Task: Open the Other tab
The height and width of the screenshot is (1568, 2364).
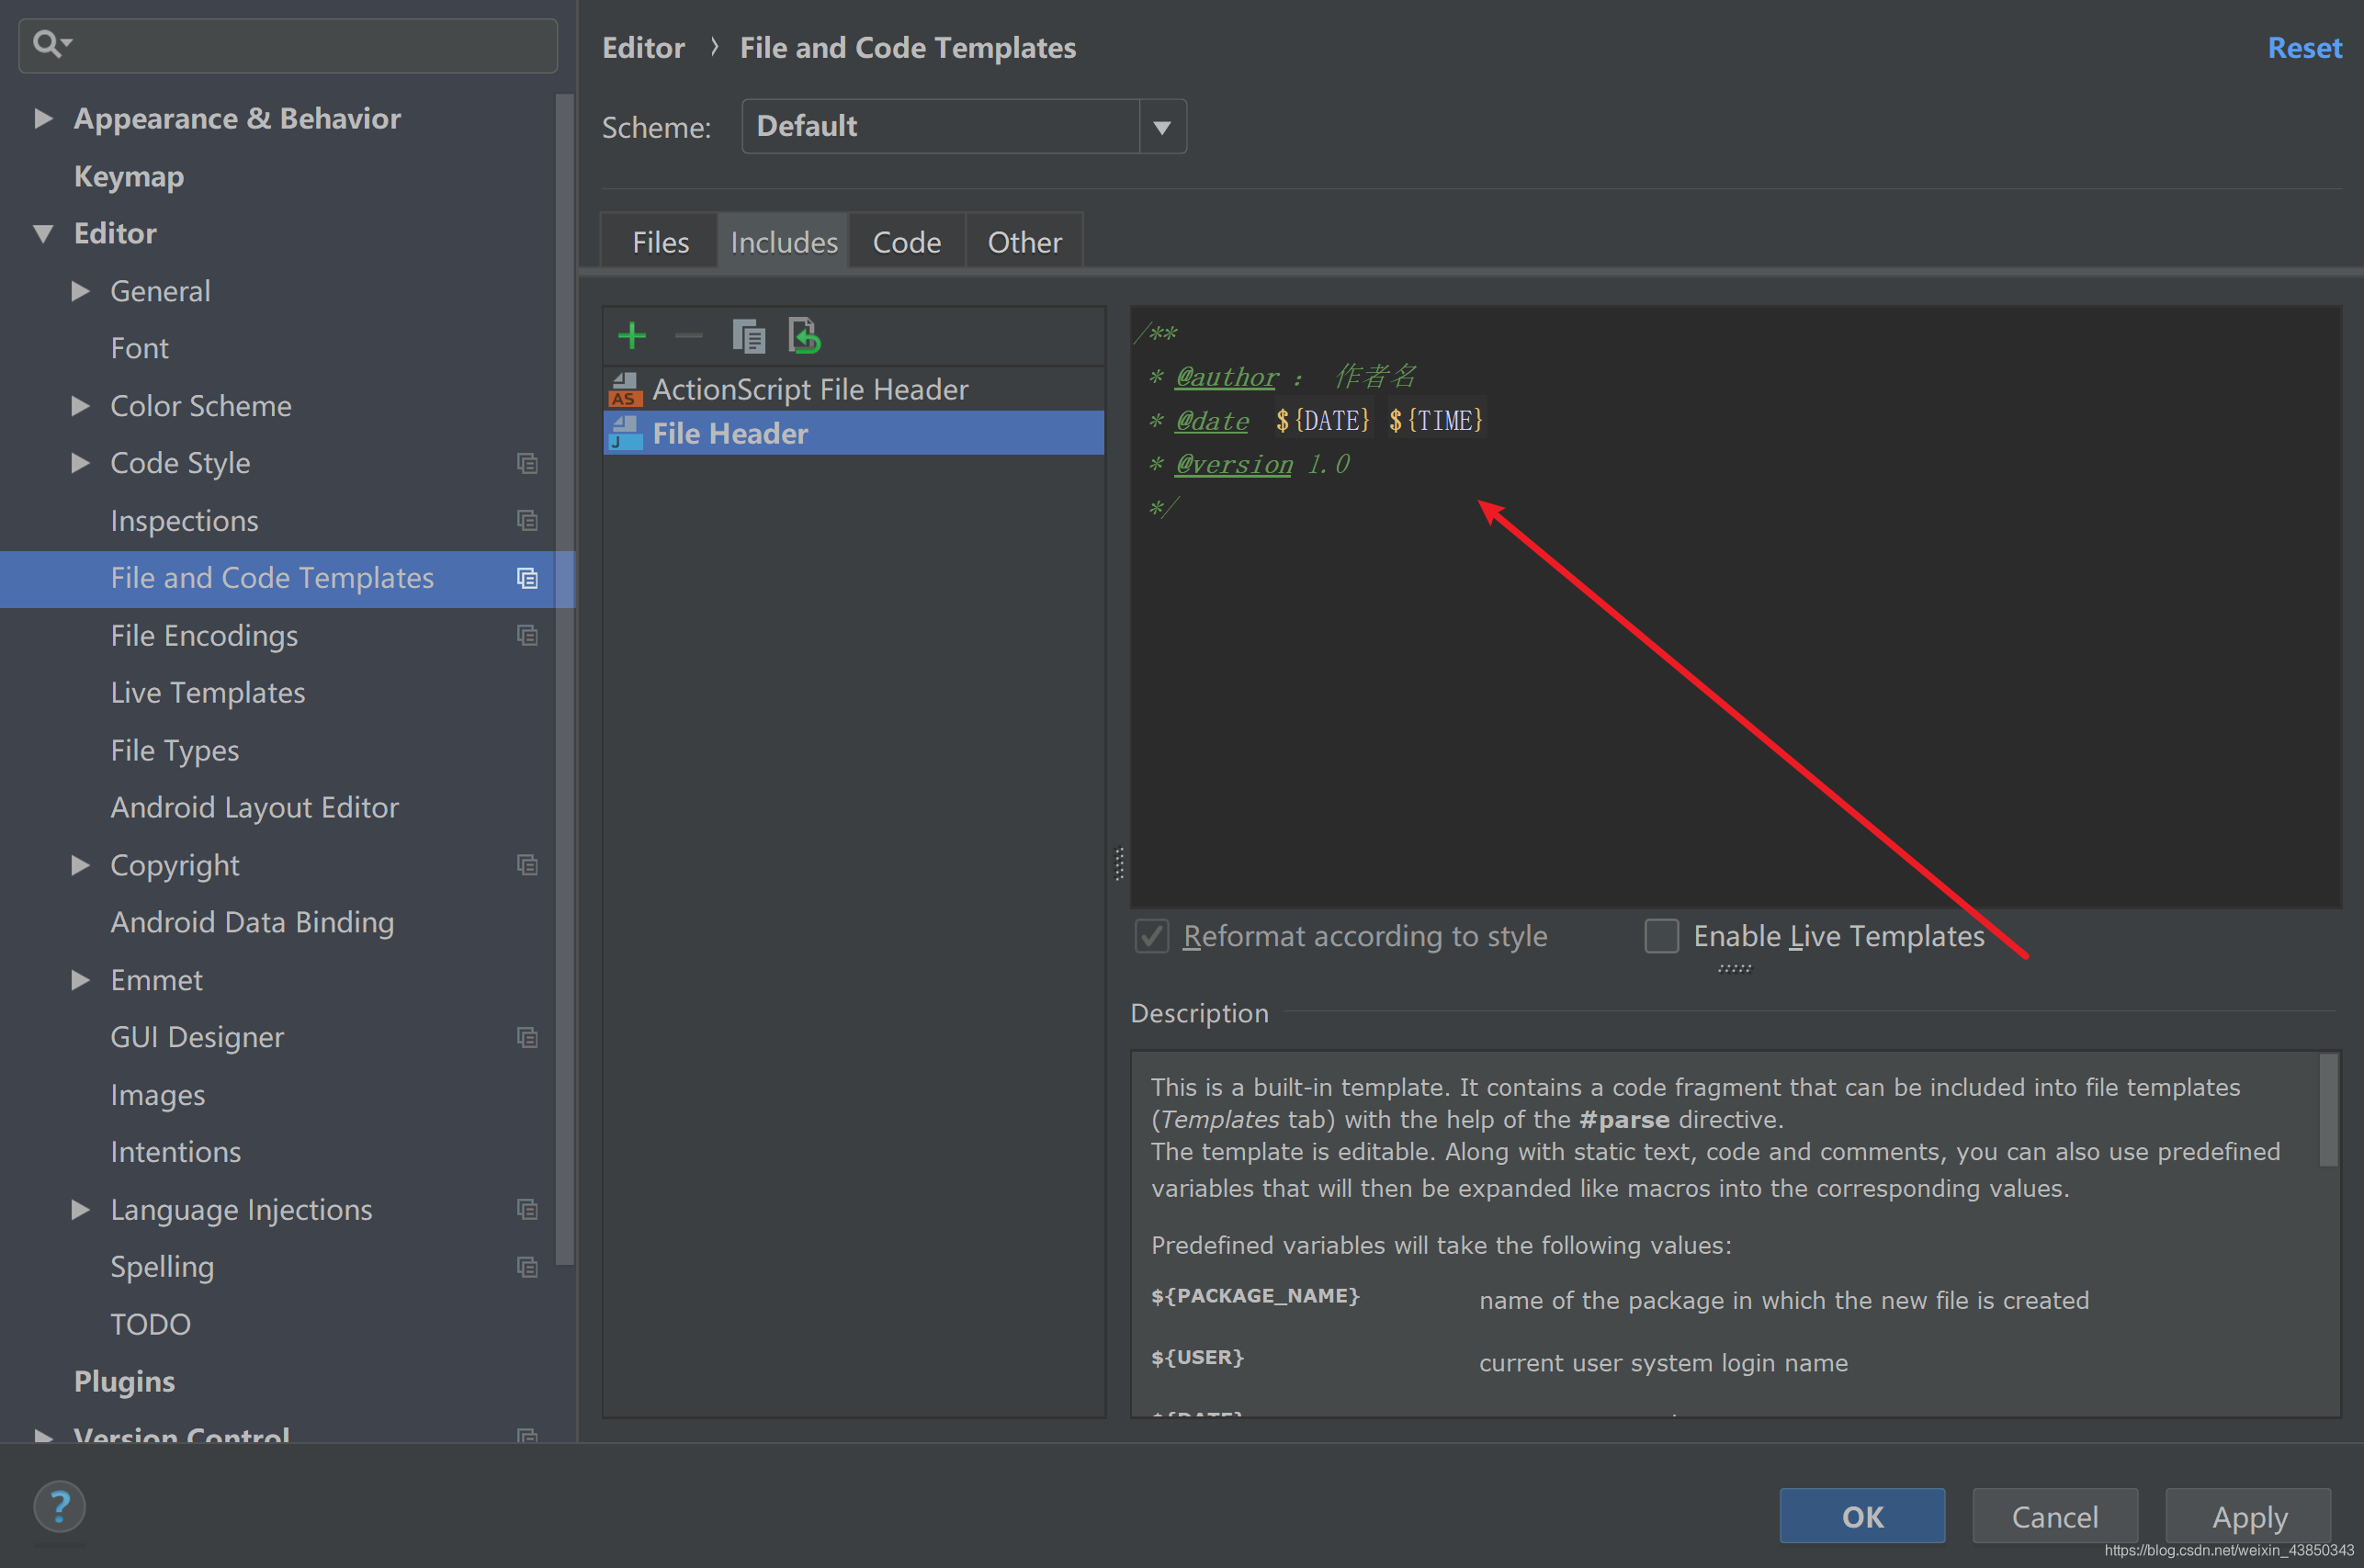Action: tap(1024, 242)
